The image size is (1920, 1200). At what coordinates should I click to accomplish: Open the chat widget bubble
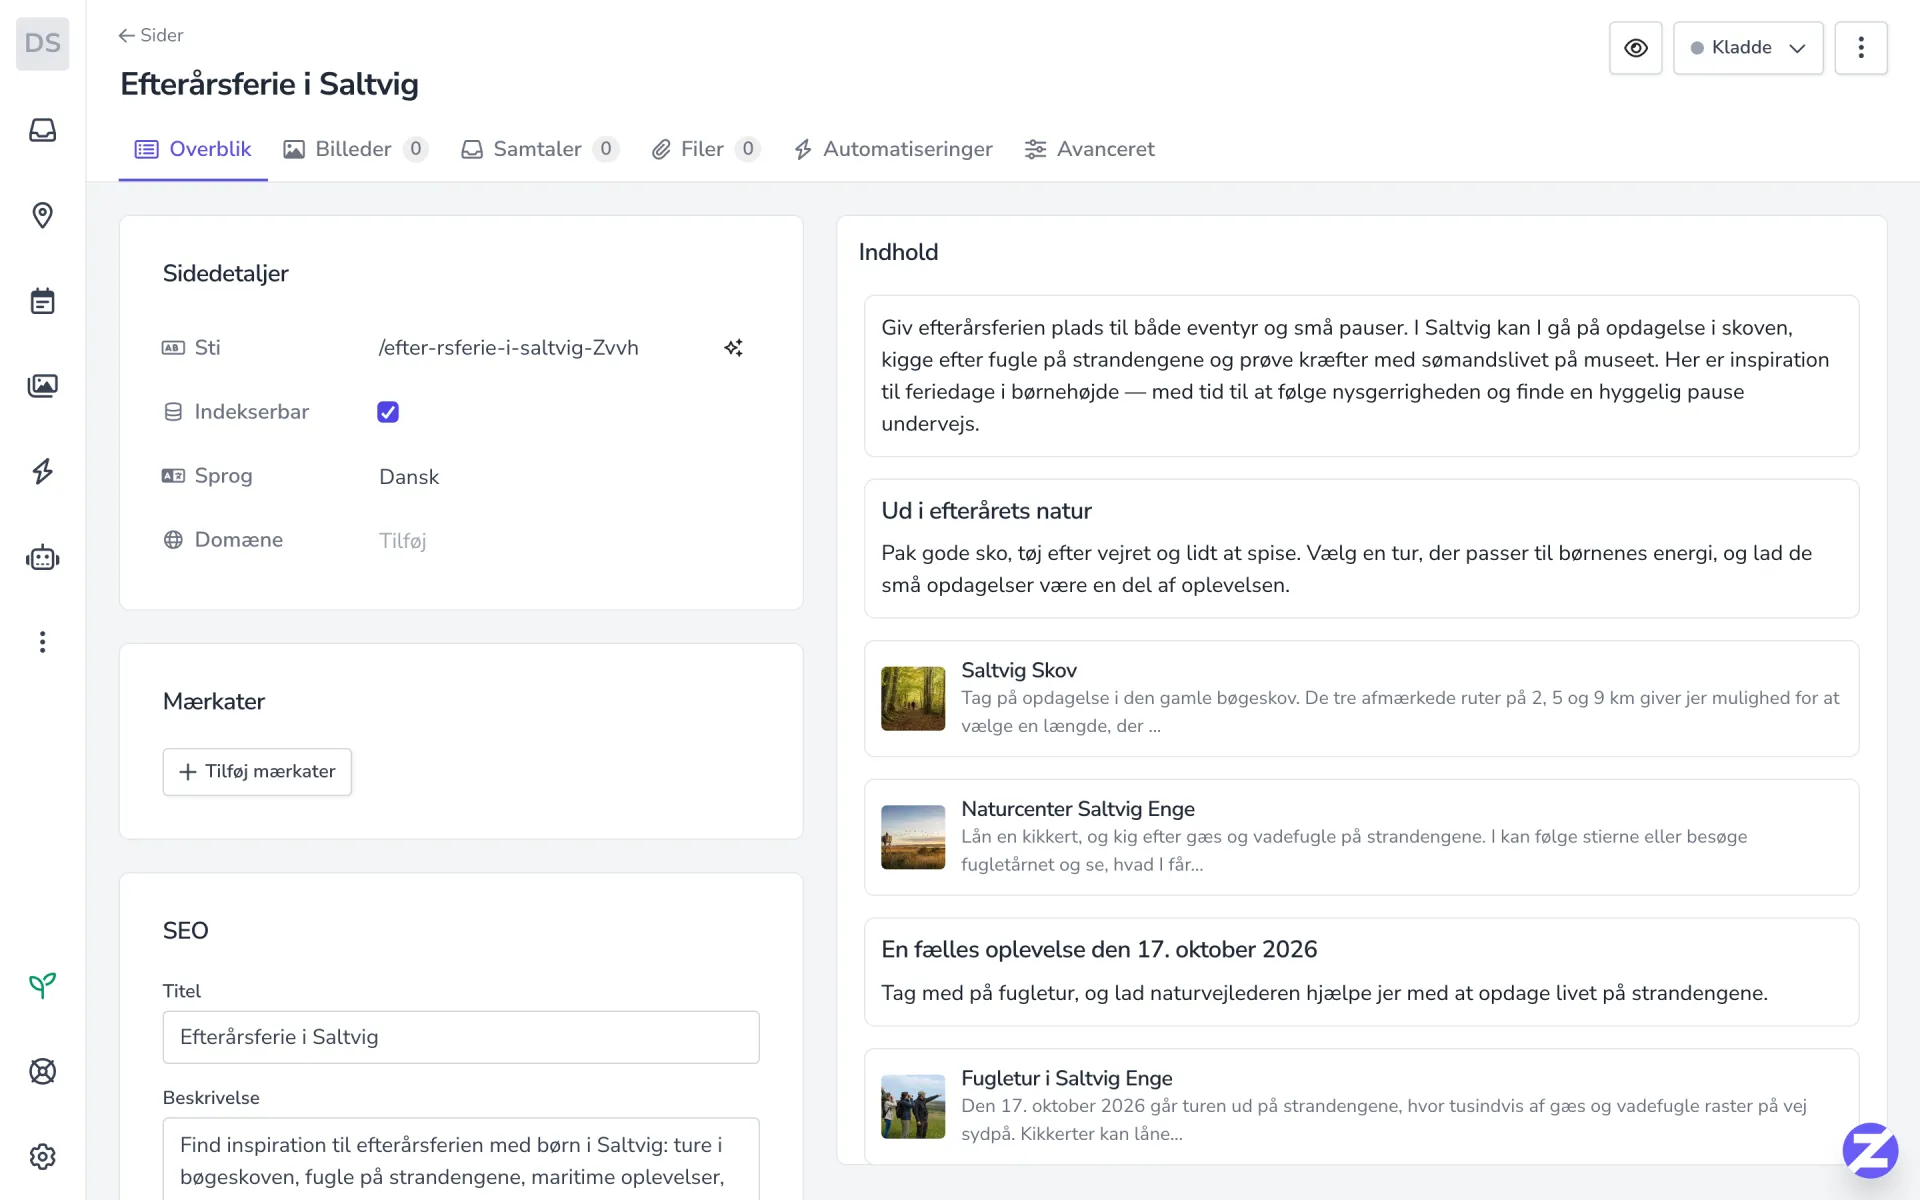coord(1870,1150)
